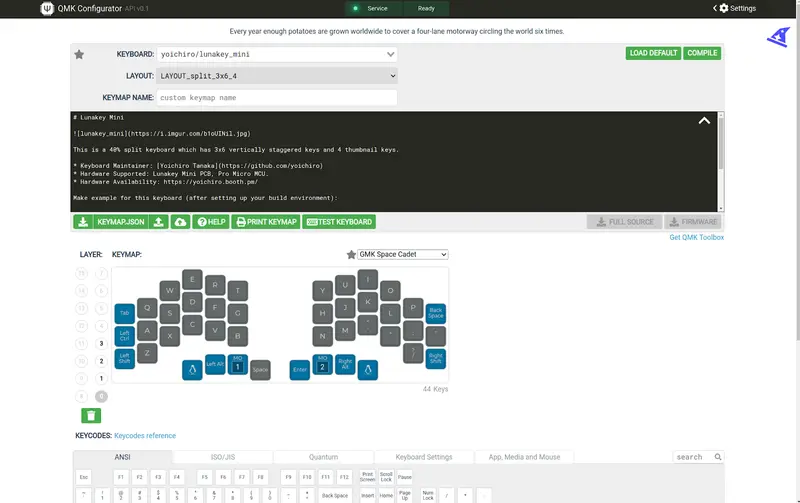Click the upload keymap icon button
The image size is (800, 503).
coord(159,222)
